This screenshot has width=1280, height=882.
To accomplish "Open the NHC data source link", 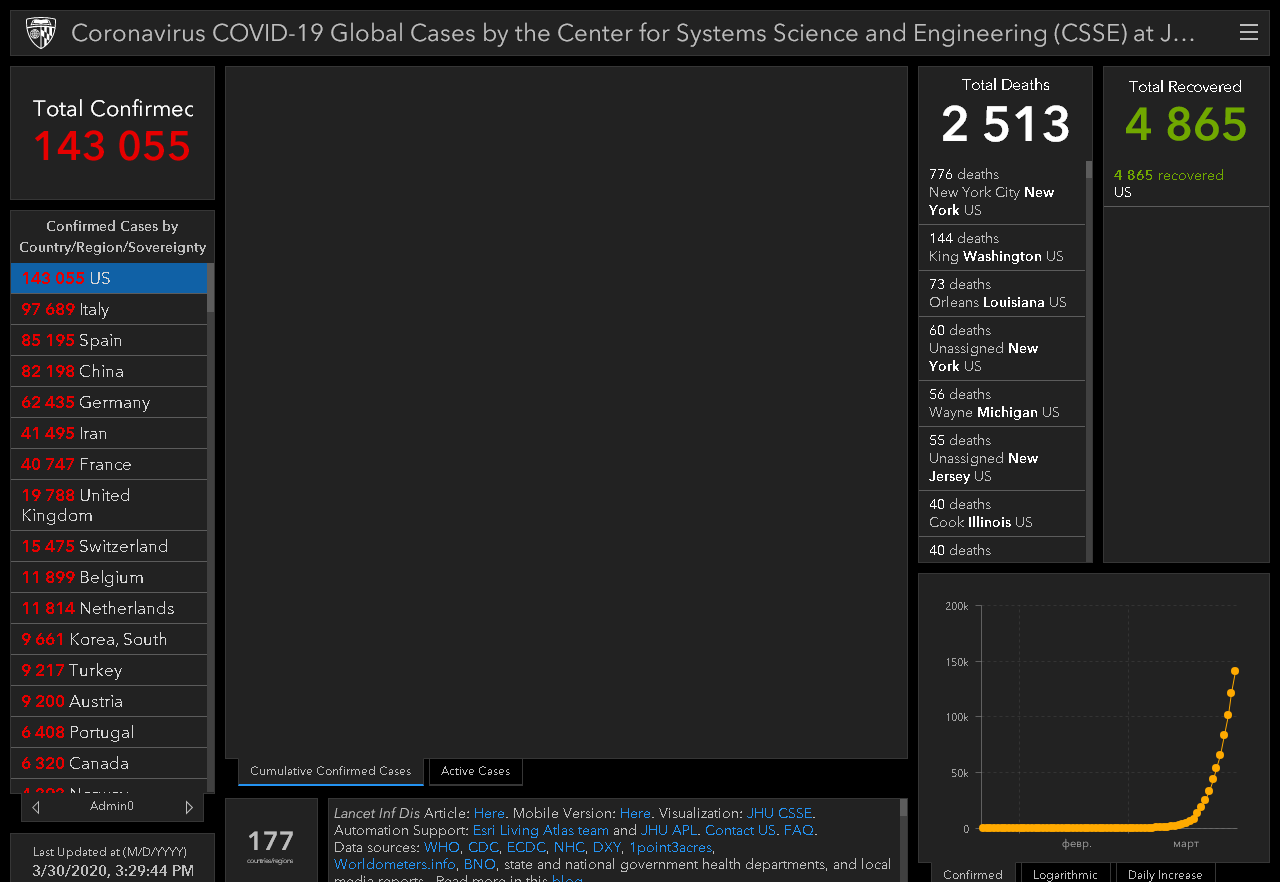I will coord(569,848).
